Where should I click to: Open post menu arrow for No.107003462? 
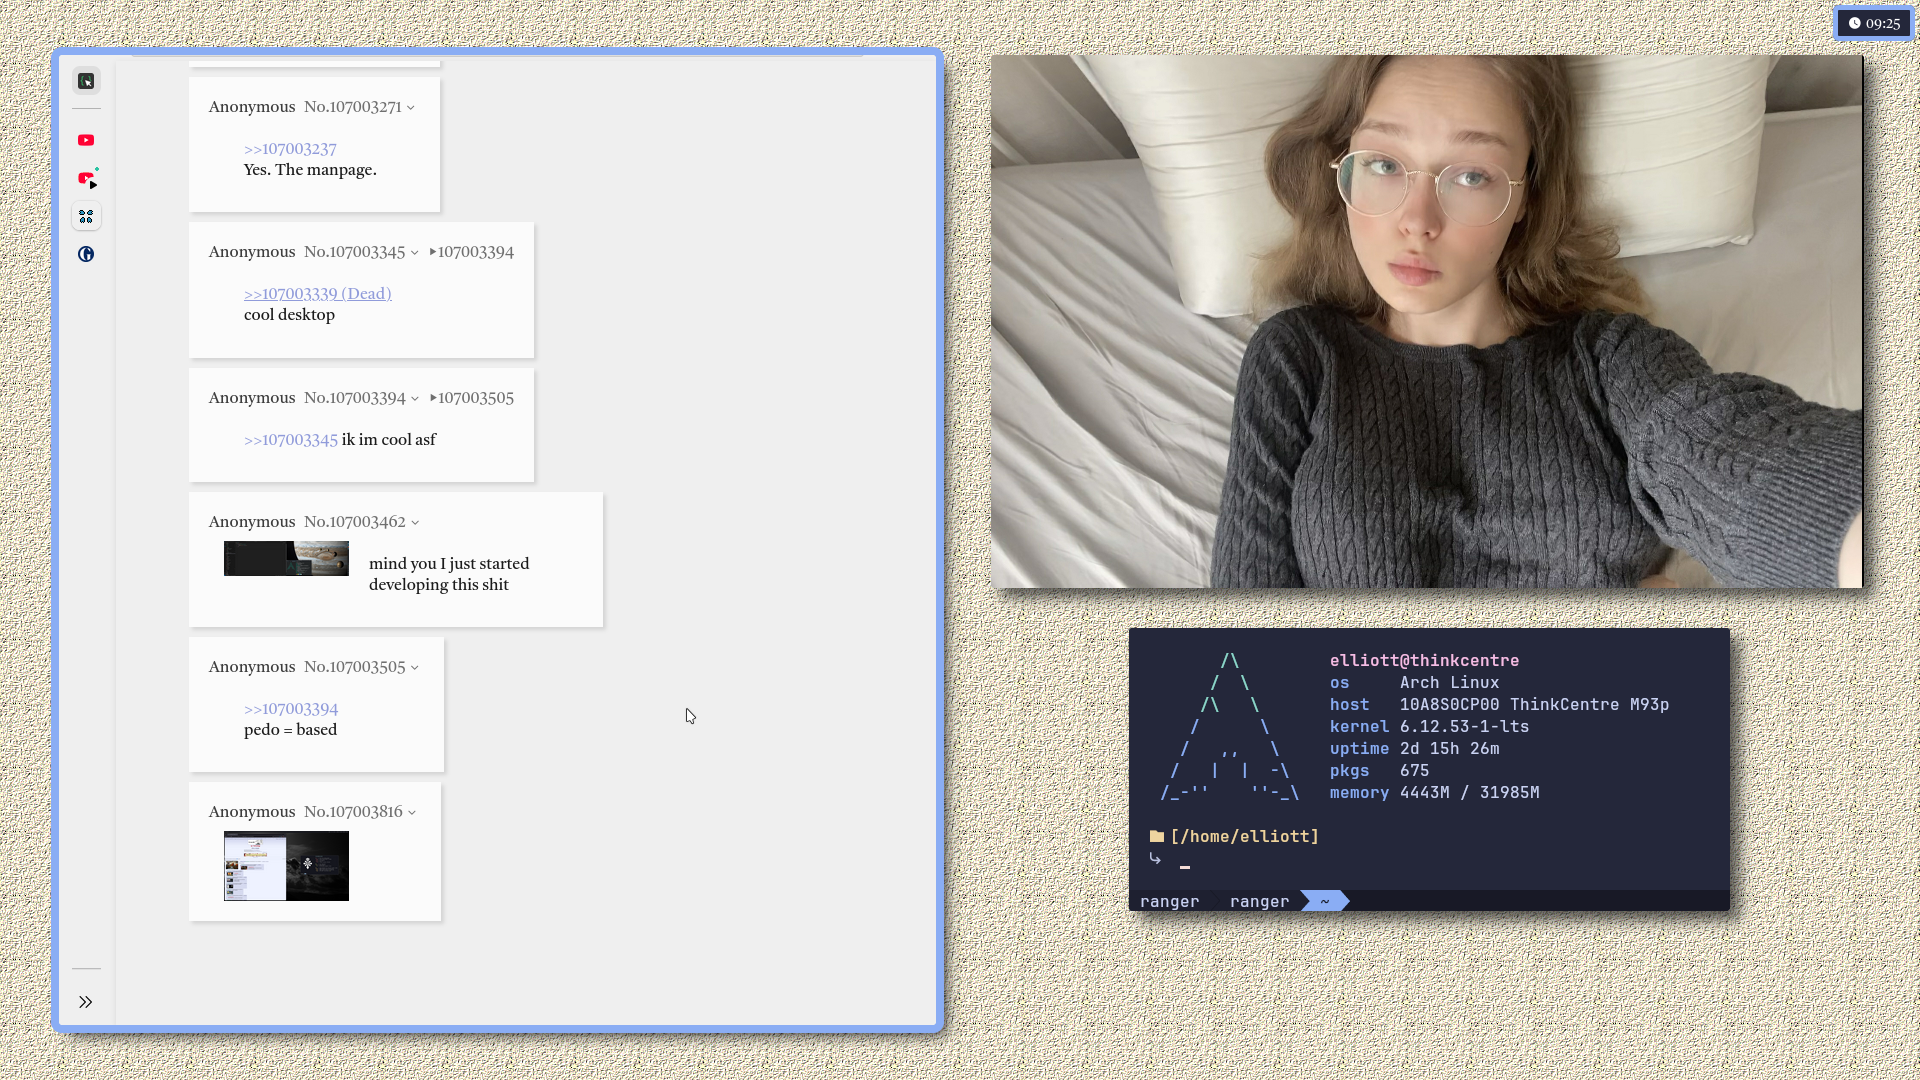tap(415, 523)
